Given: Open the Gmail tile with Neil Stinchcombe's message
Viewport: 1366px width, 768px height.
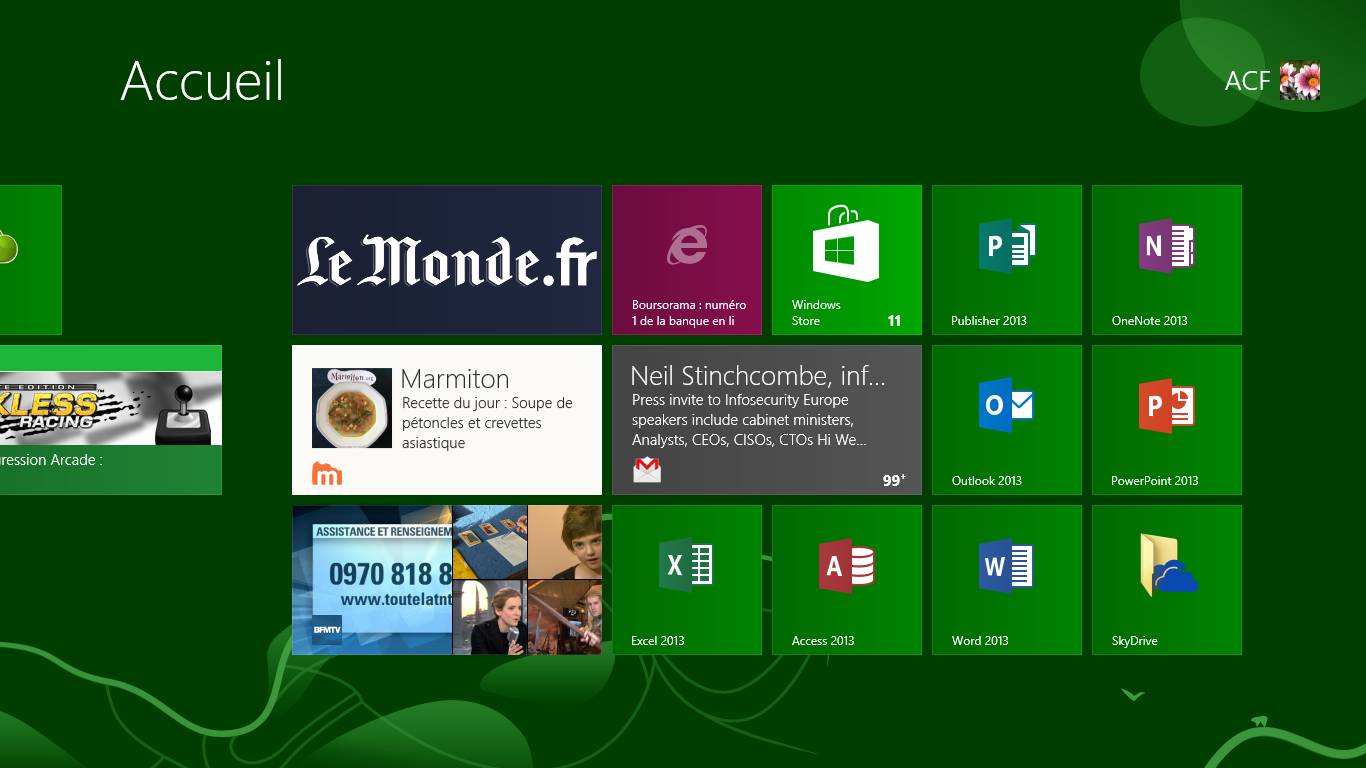Looking at the screenshot, I should (x=767, y=420).
